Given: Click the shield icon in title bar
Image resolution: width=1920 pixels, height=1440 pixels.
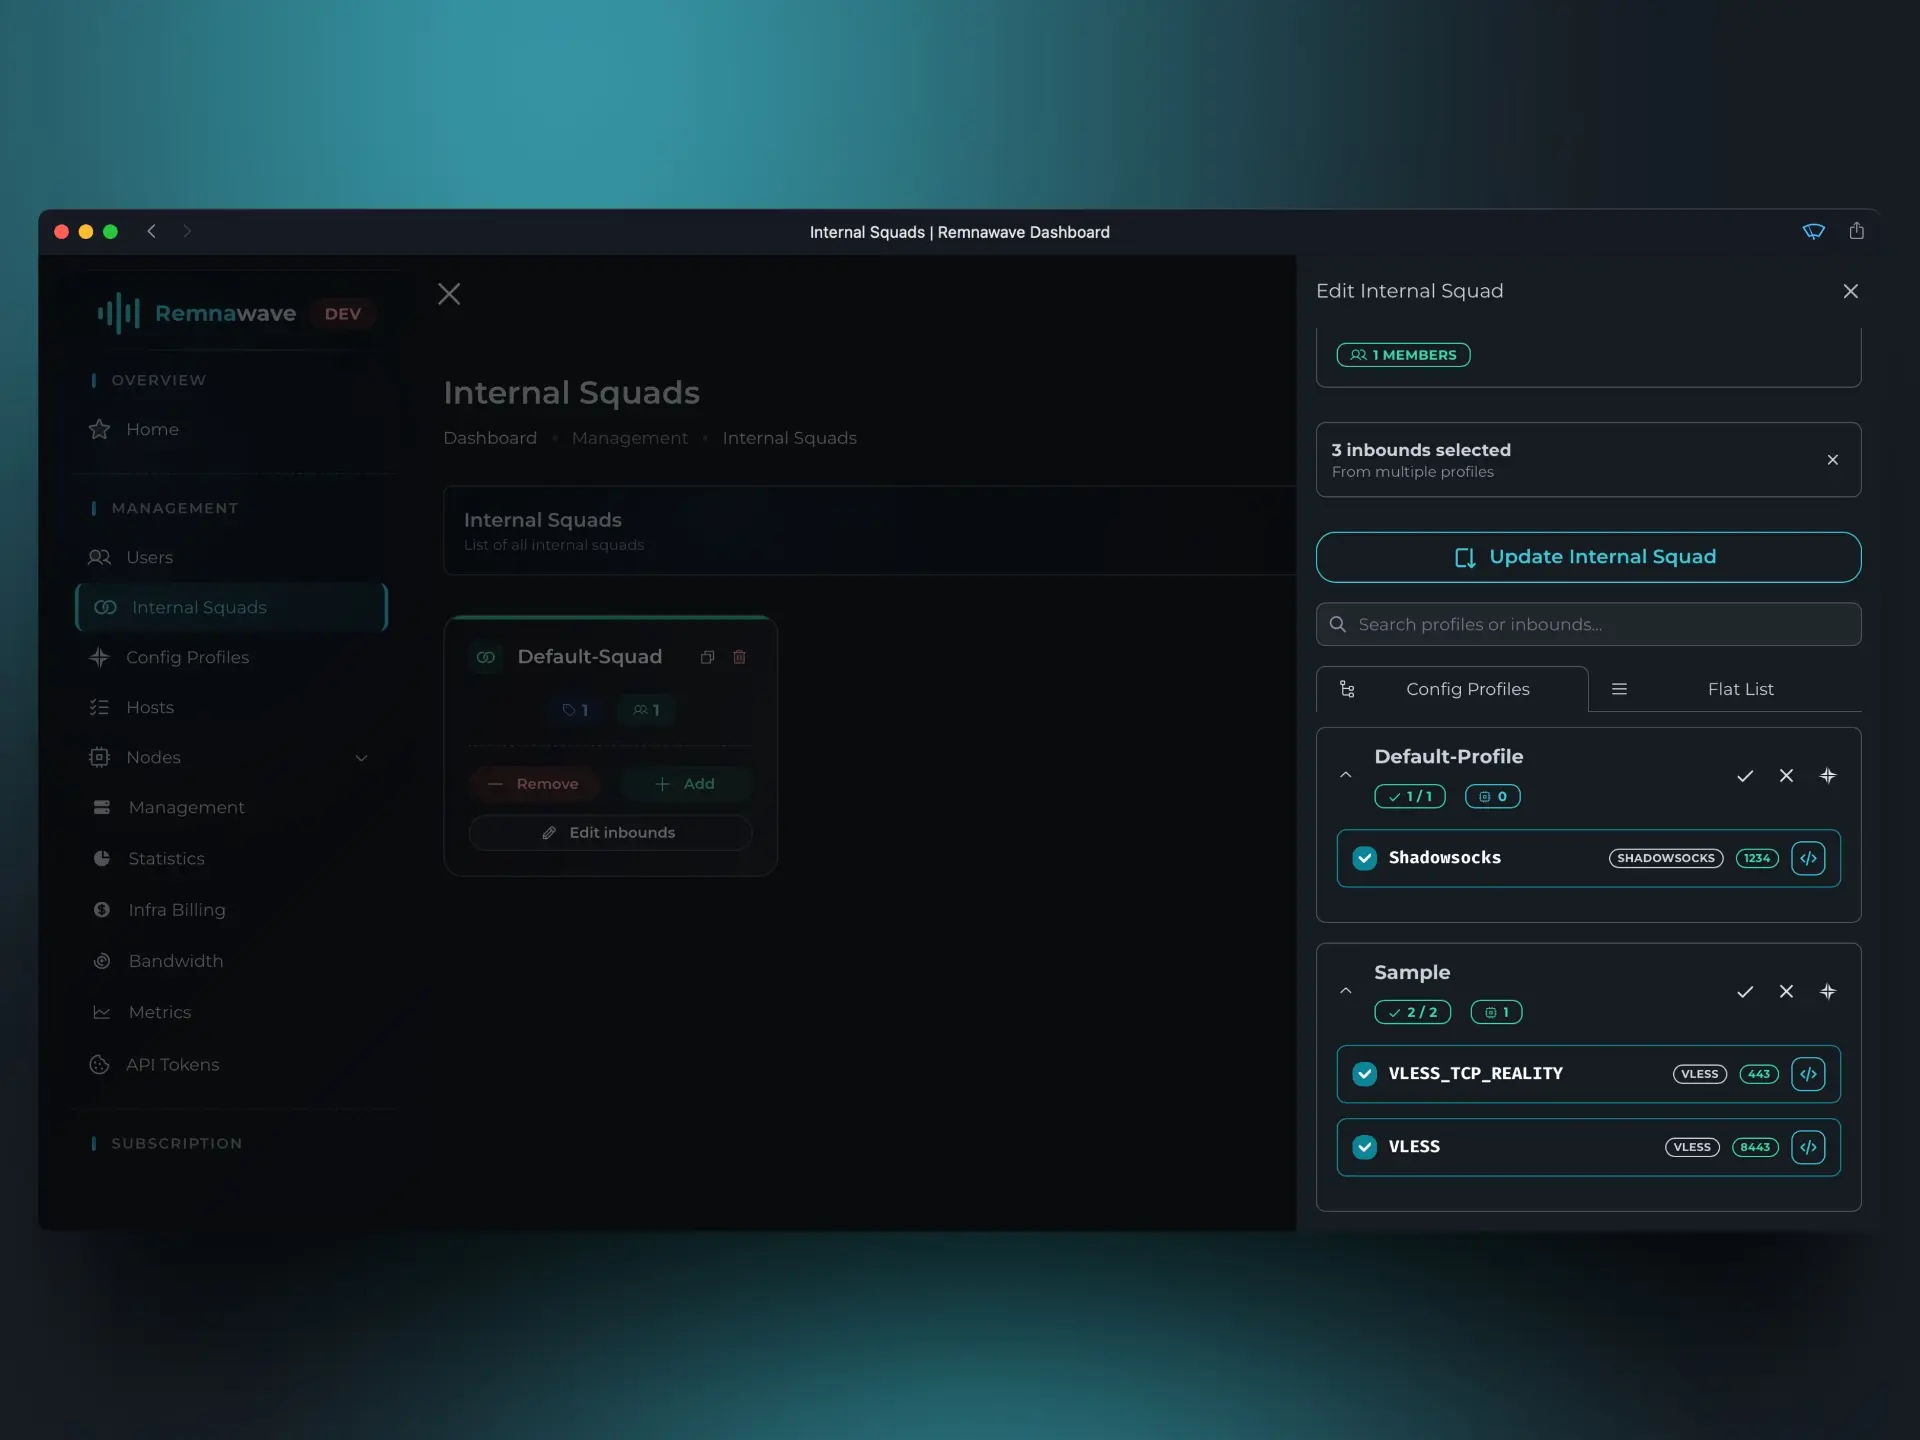Looking at the screenshot, I should (1813, 231).
